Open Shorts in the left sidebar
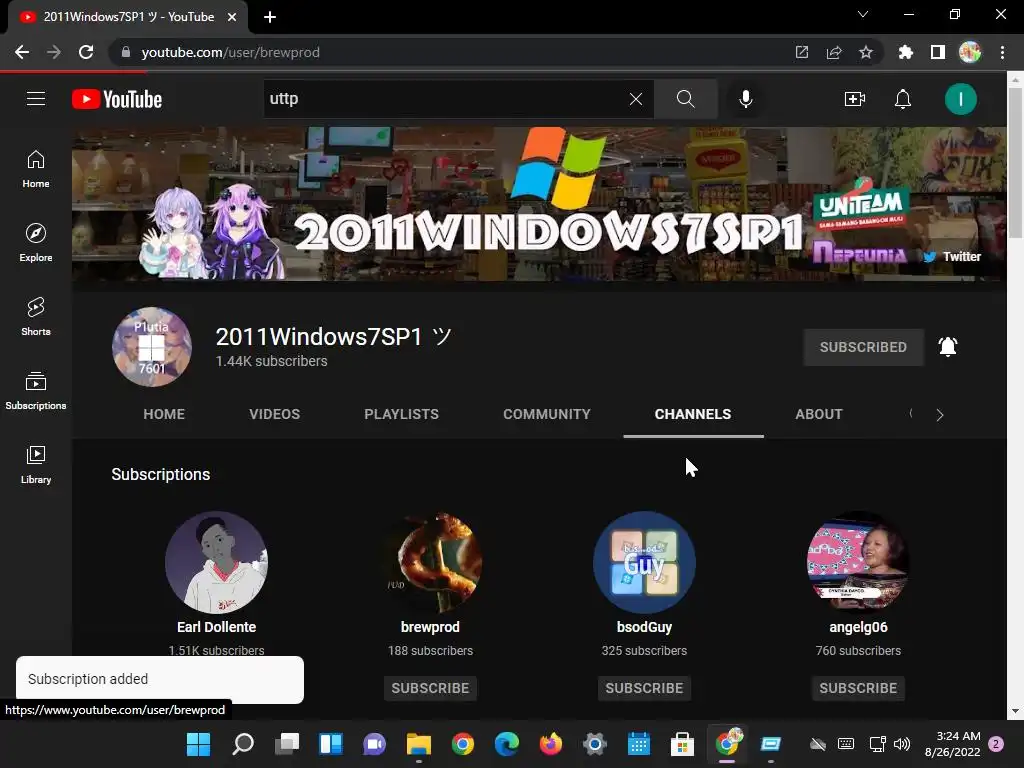 (x=36, y=317)
